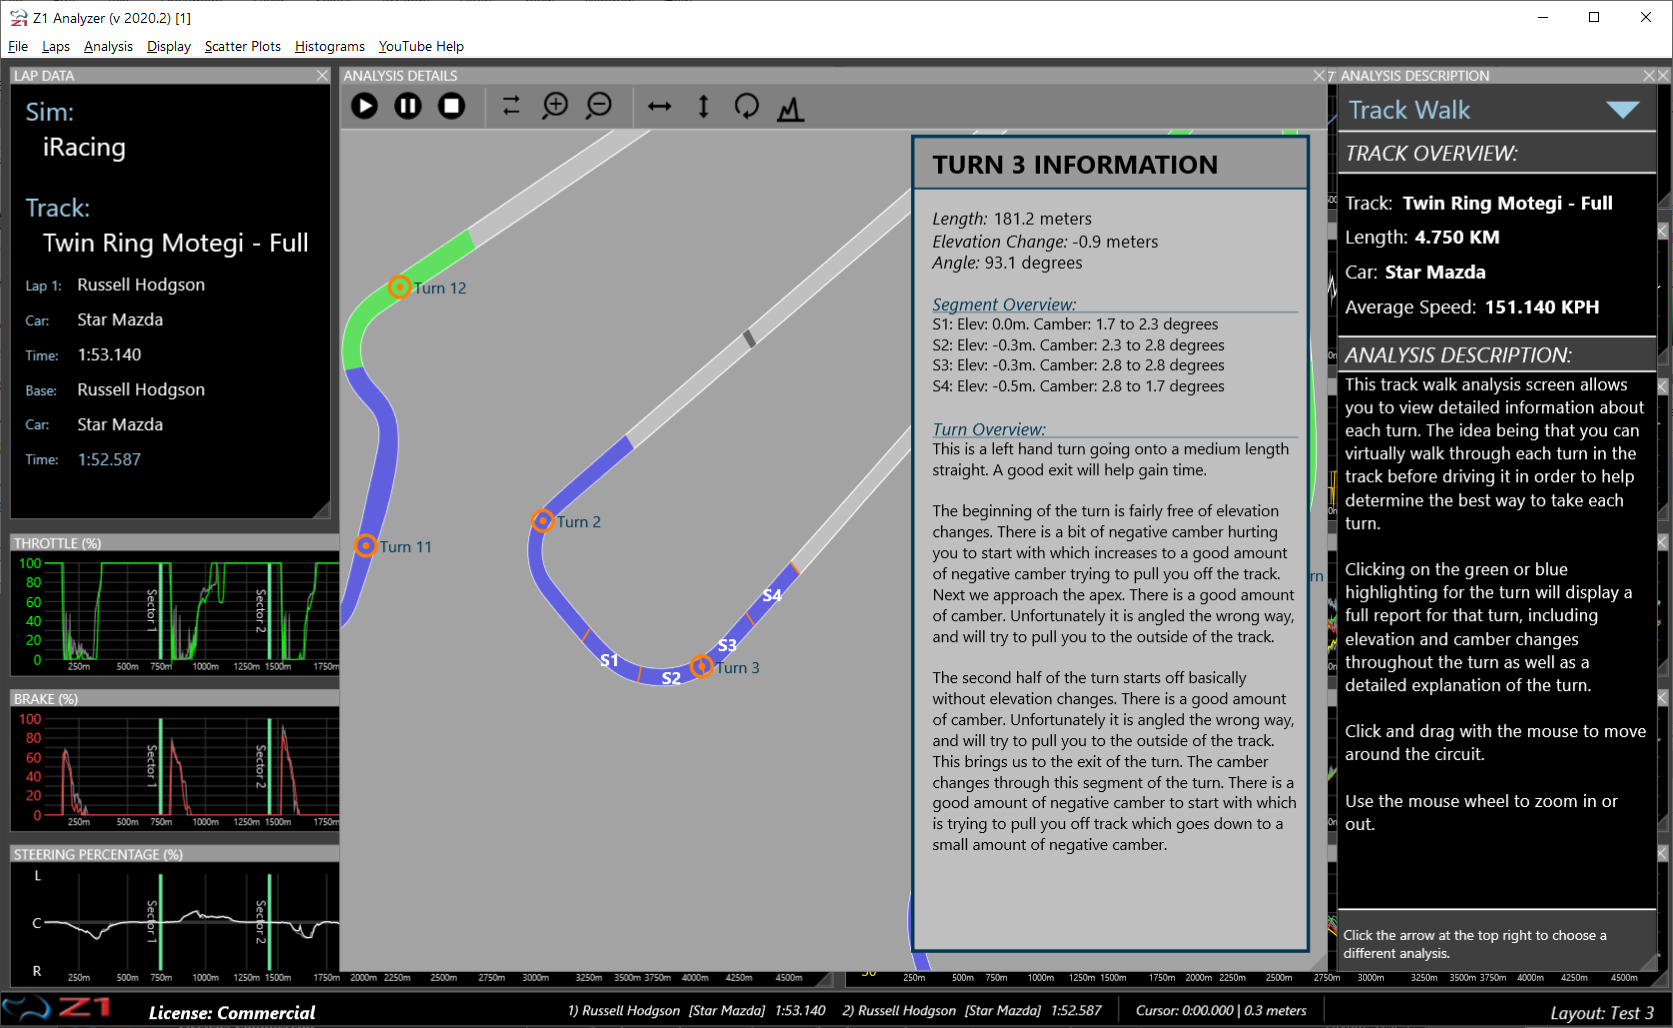
Task: Click the circular rotate arrow icon
Action: [x=747, y=106]
